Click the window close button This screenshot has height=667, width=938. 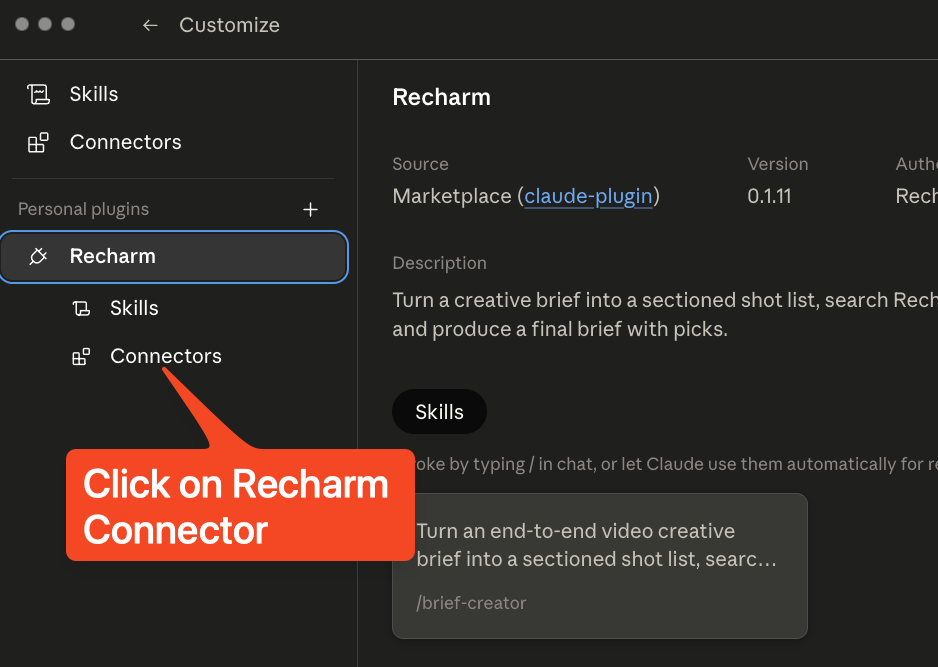[x=22, y=24]
